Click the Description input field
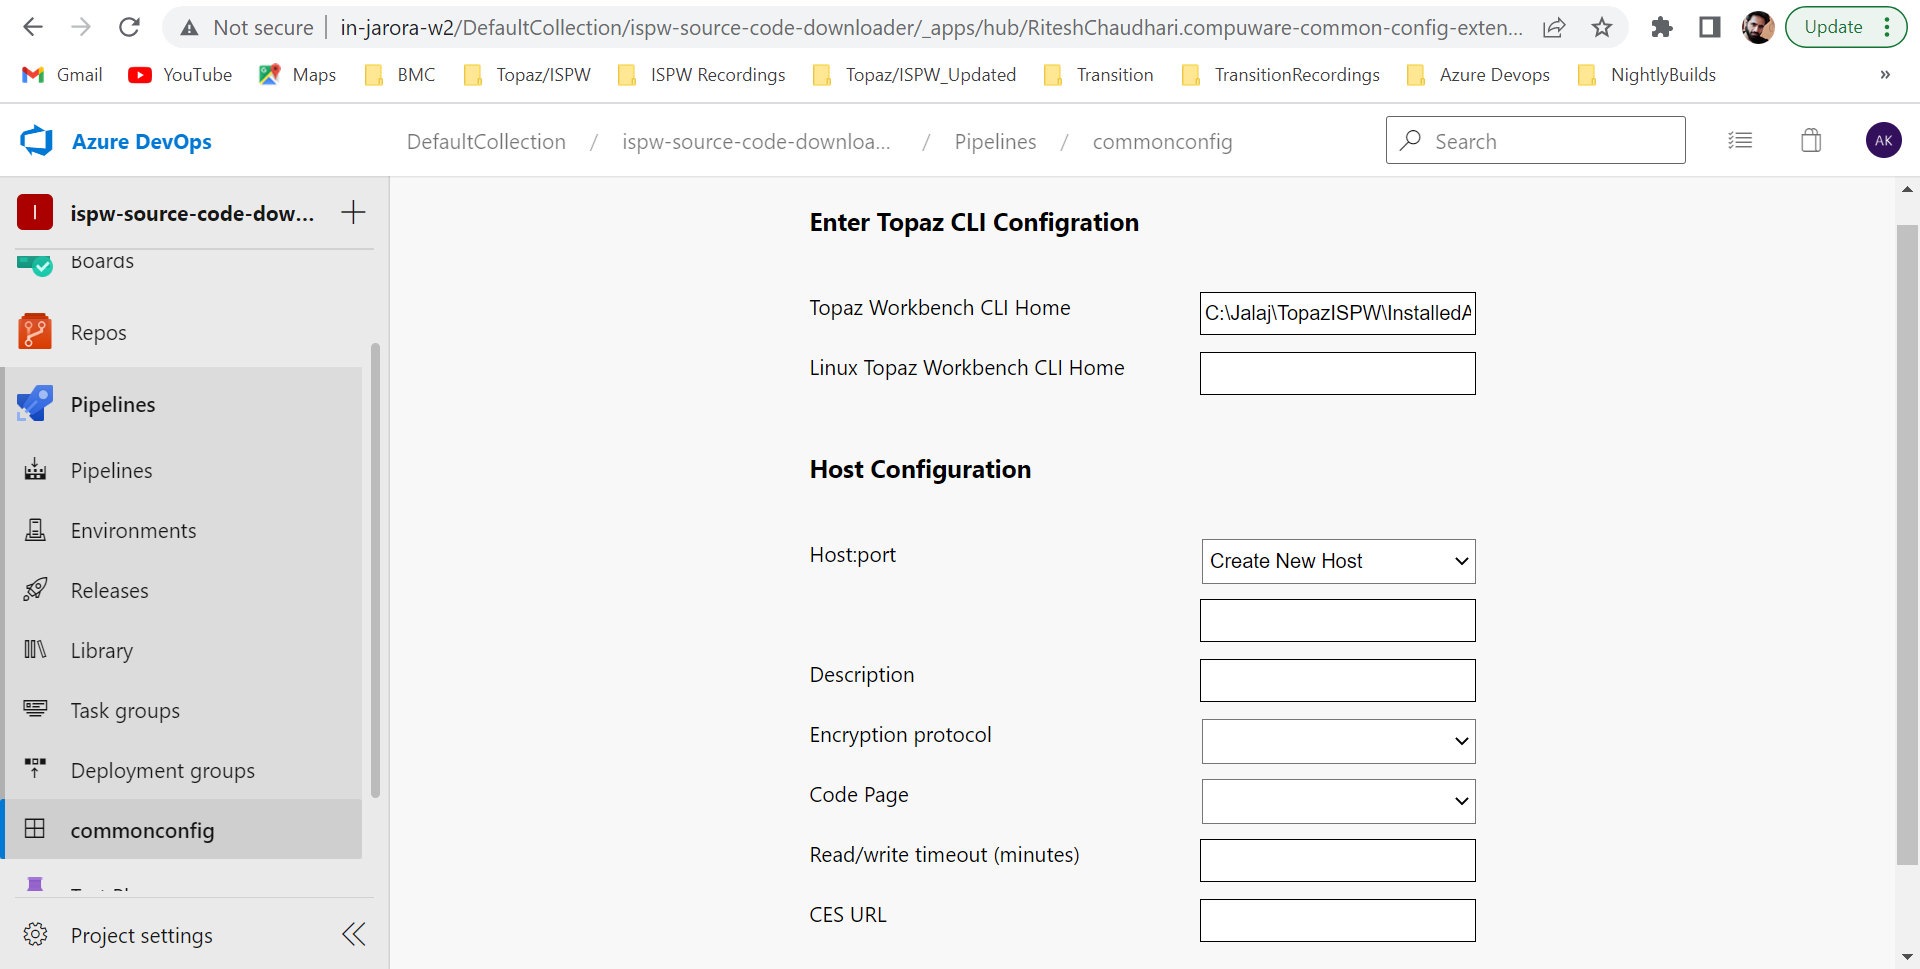1920x969 pixels. (x=1337, y=680)
